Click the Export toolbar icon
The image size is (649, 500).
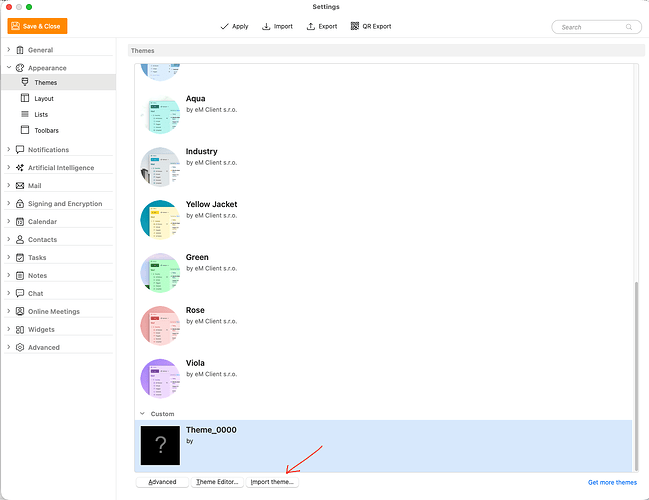[x=310, y=26]
